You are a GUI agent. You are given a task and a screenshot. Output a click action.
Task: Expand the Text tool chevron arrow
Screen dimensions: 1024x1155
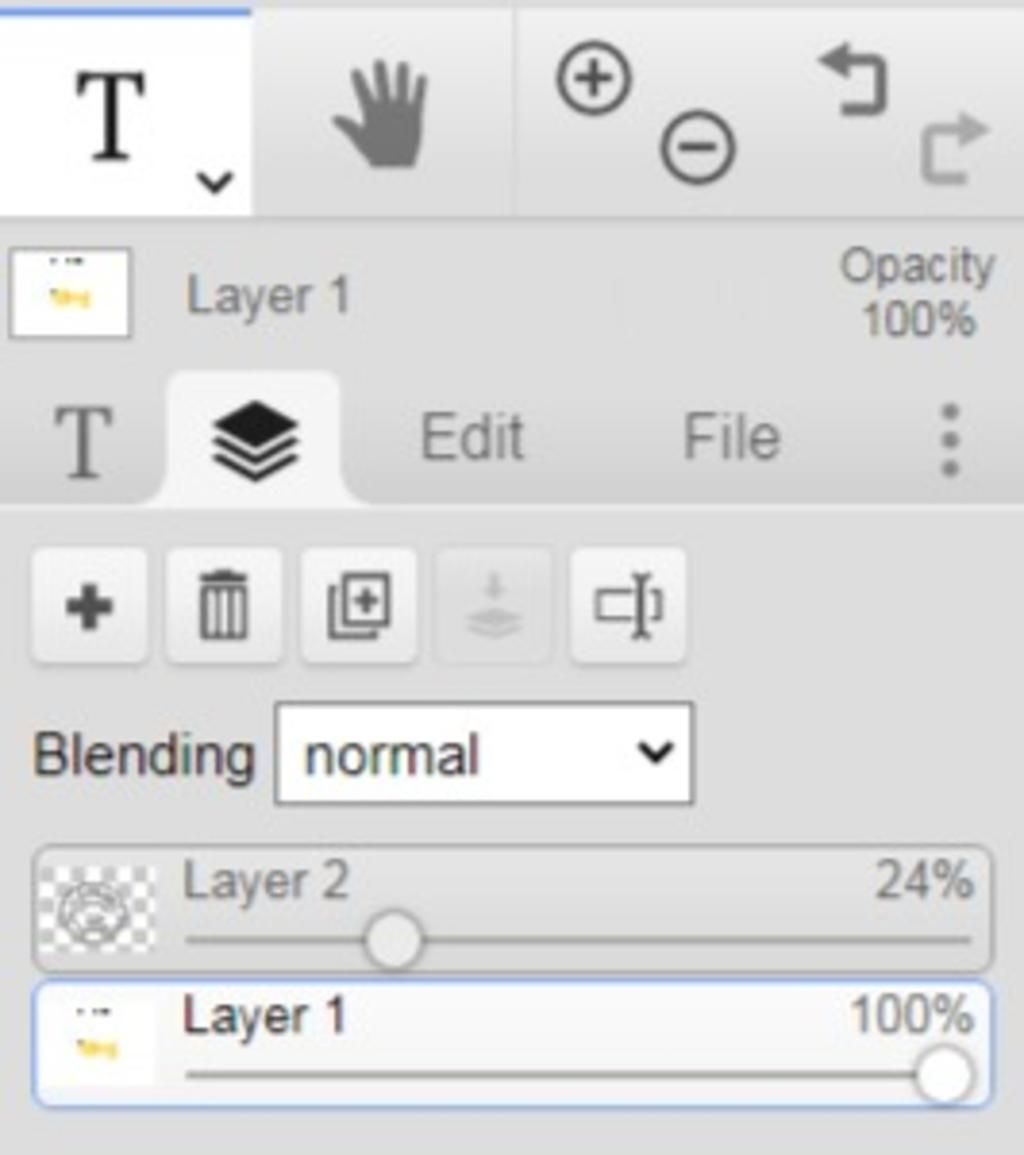215,181
